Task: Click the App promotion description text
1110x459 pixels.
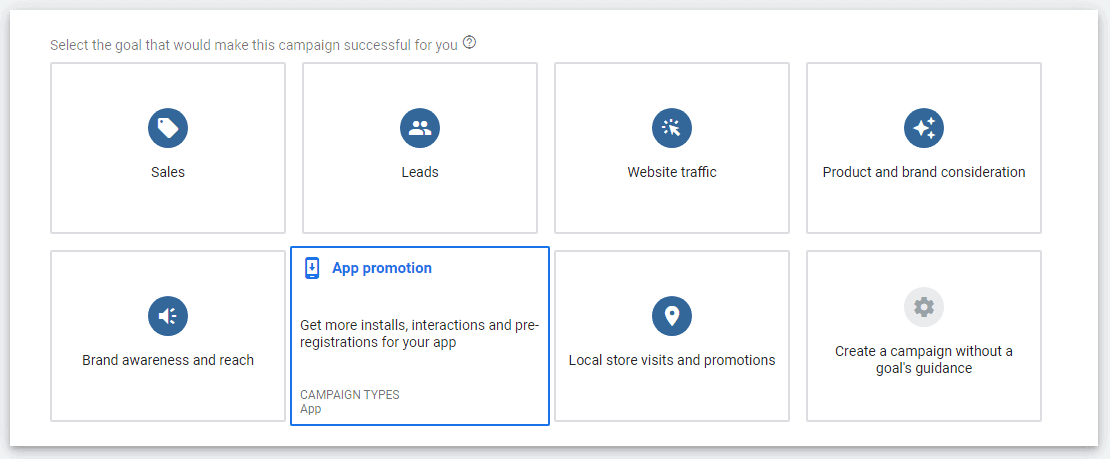Action: [420, 334]
